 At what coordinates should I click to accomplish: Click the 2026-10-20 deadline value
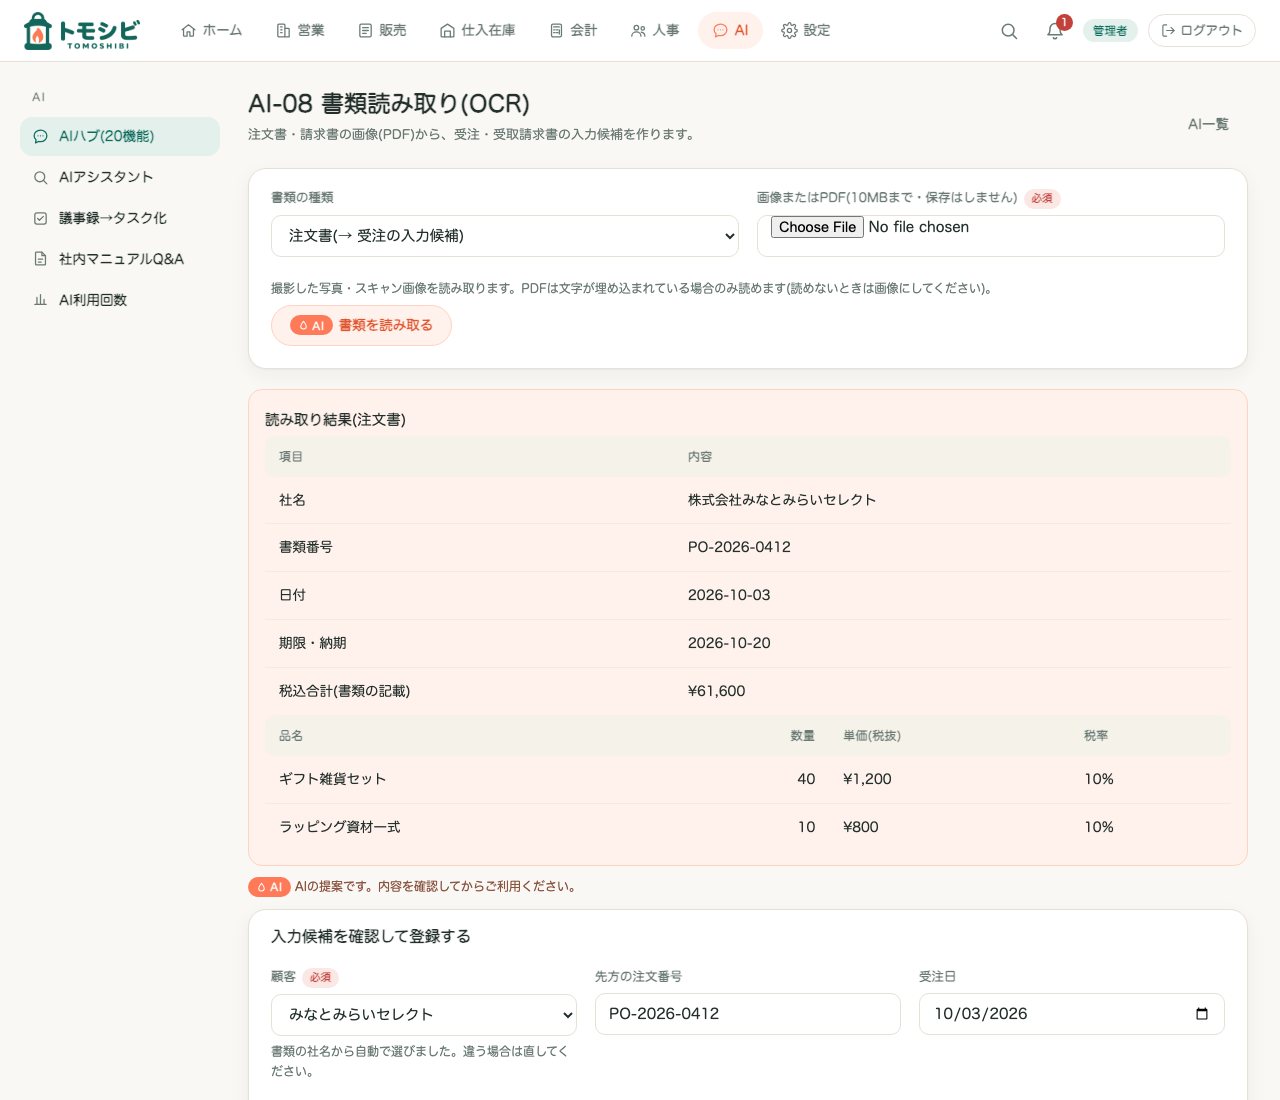point(729,643)
